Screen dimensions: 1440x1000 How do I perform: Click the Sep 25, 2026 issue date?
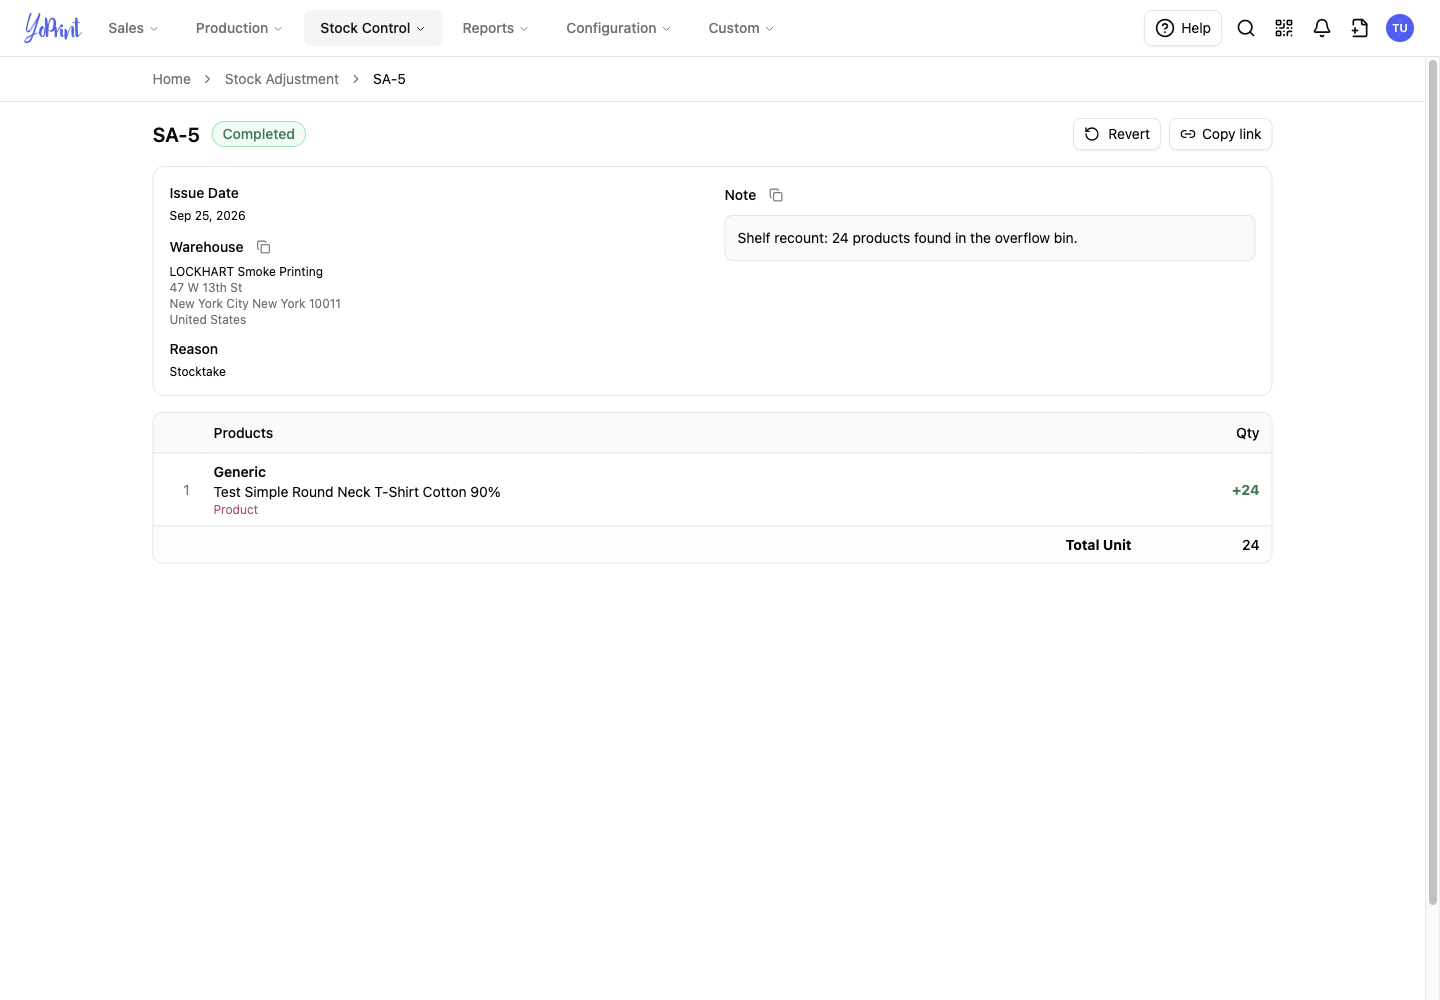(x=208, y=216)
